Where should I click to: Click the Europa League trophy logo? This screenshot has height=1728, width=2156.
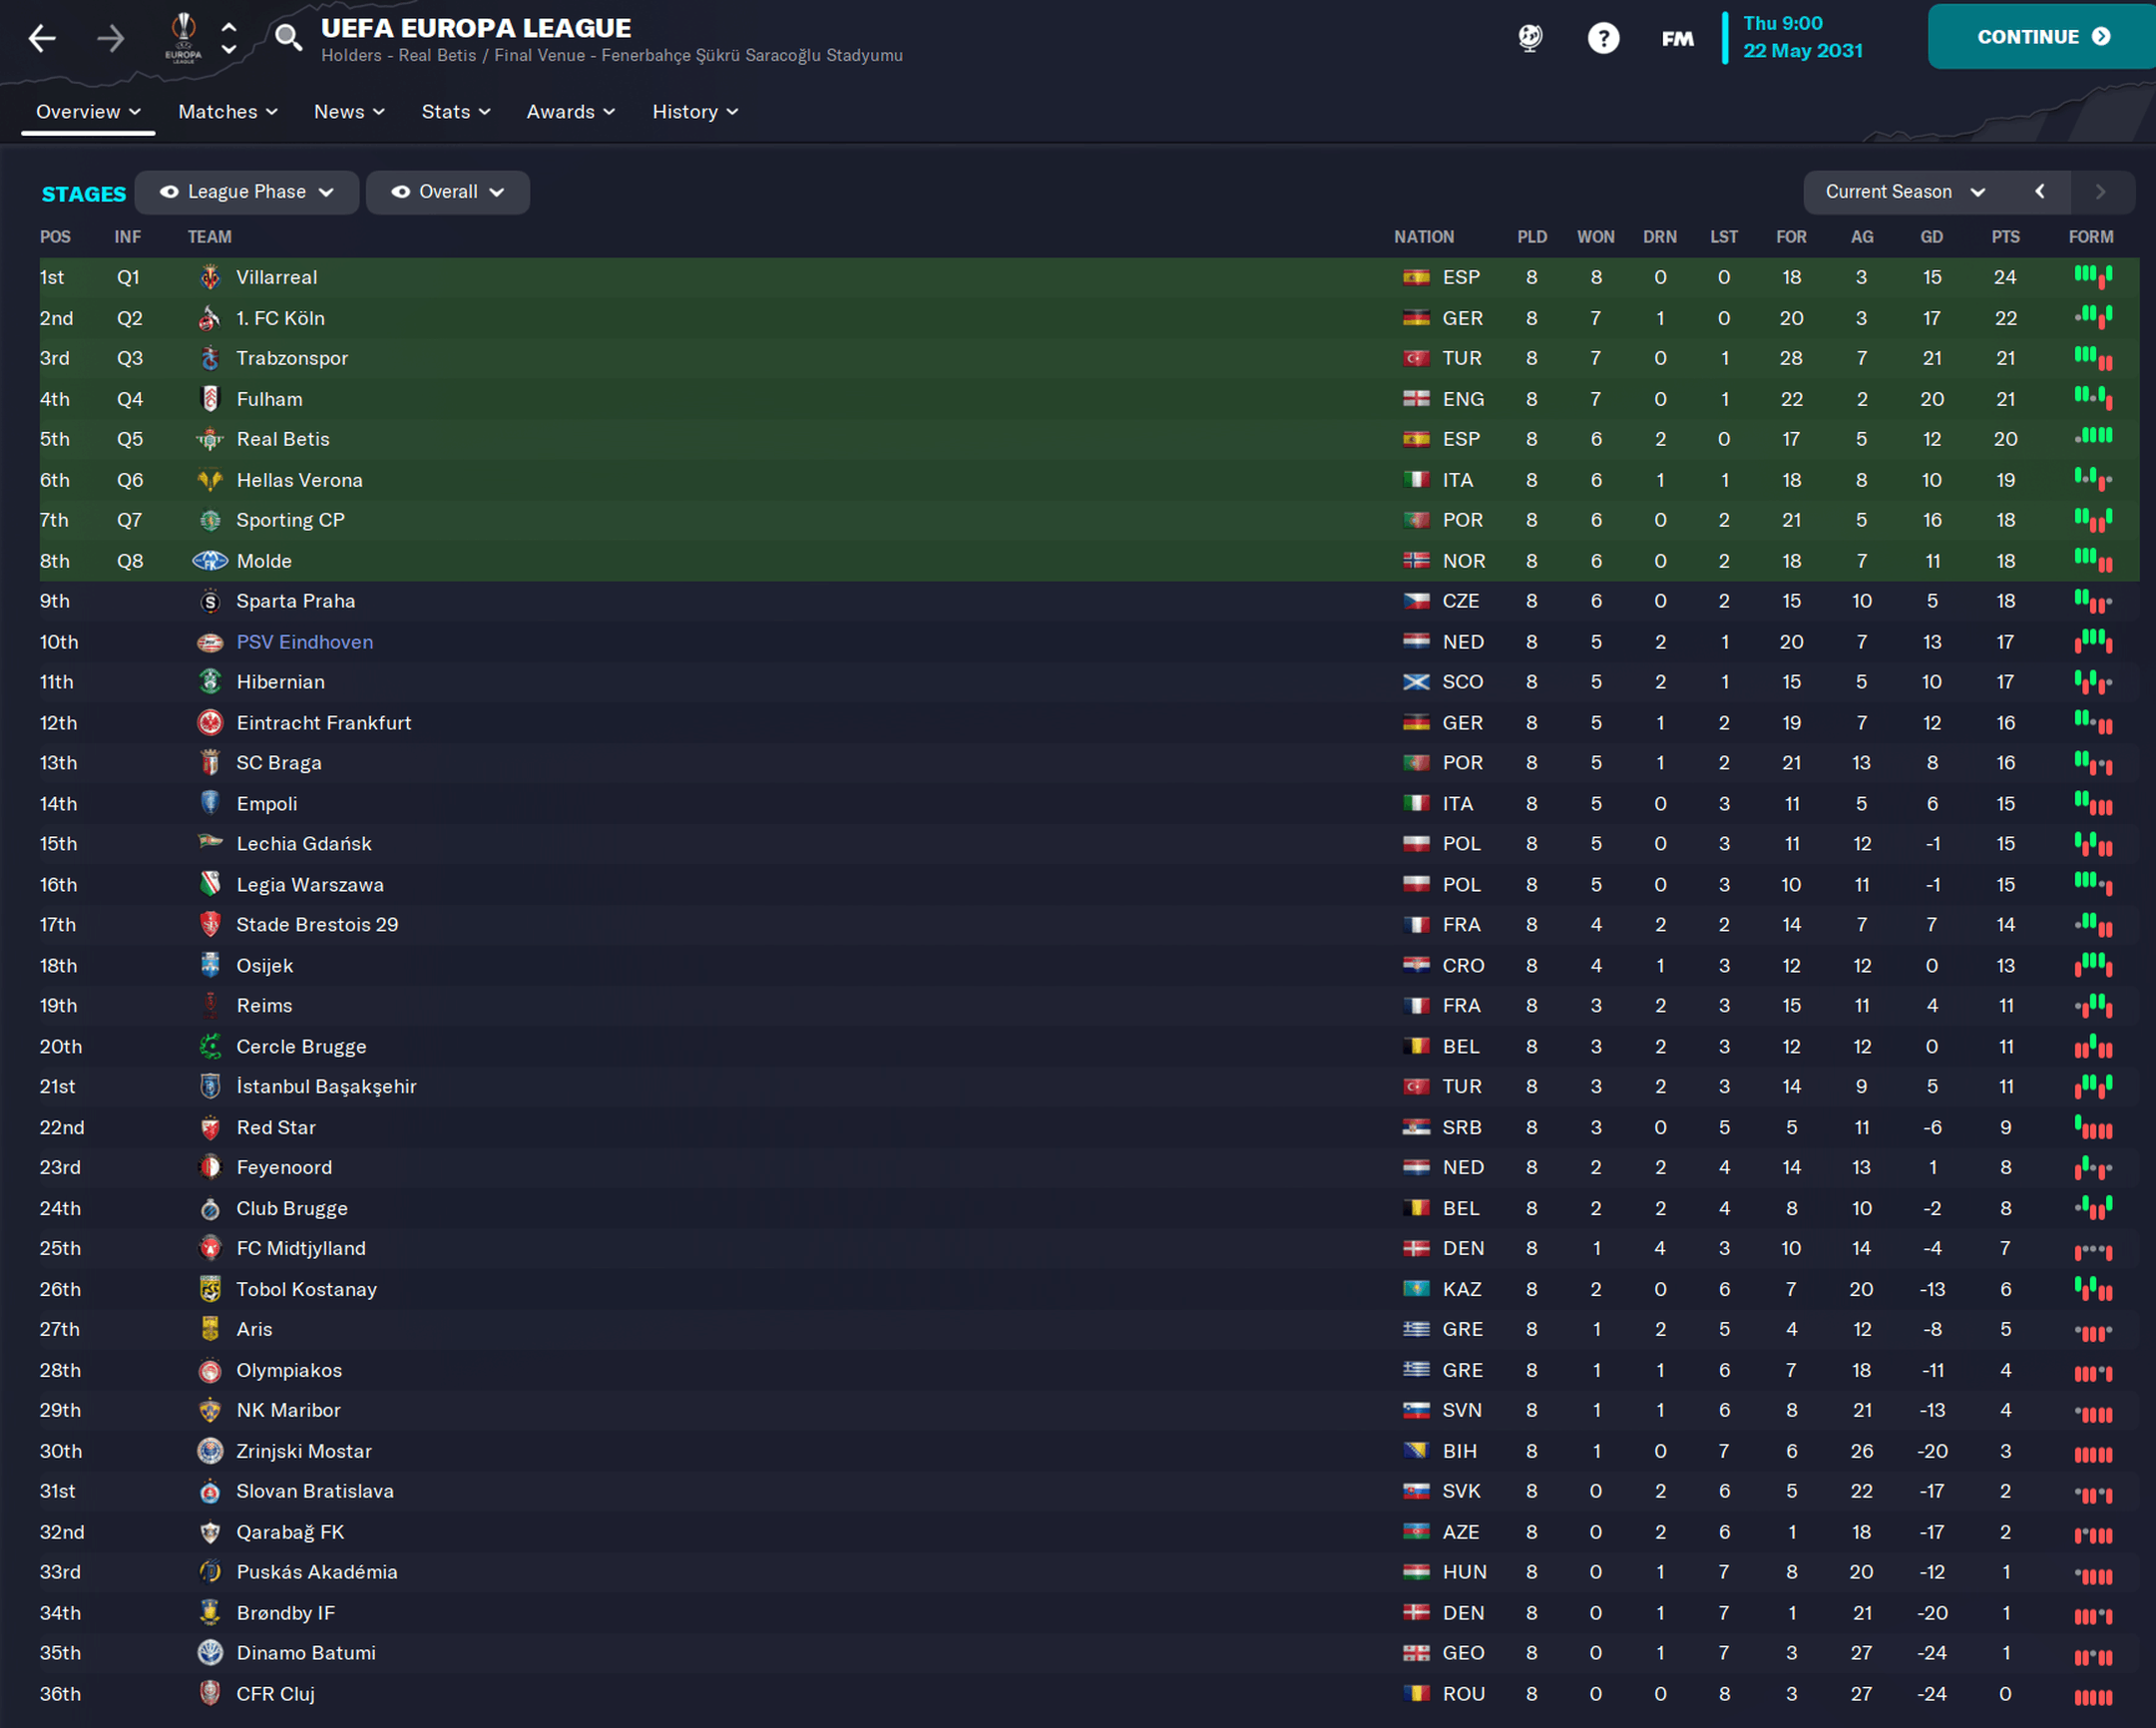point(184,38)
